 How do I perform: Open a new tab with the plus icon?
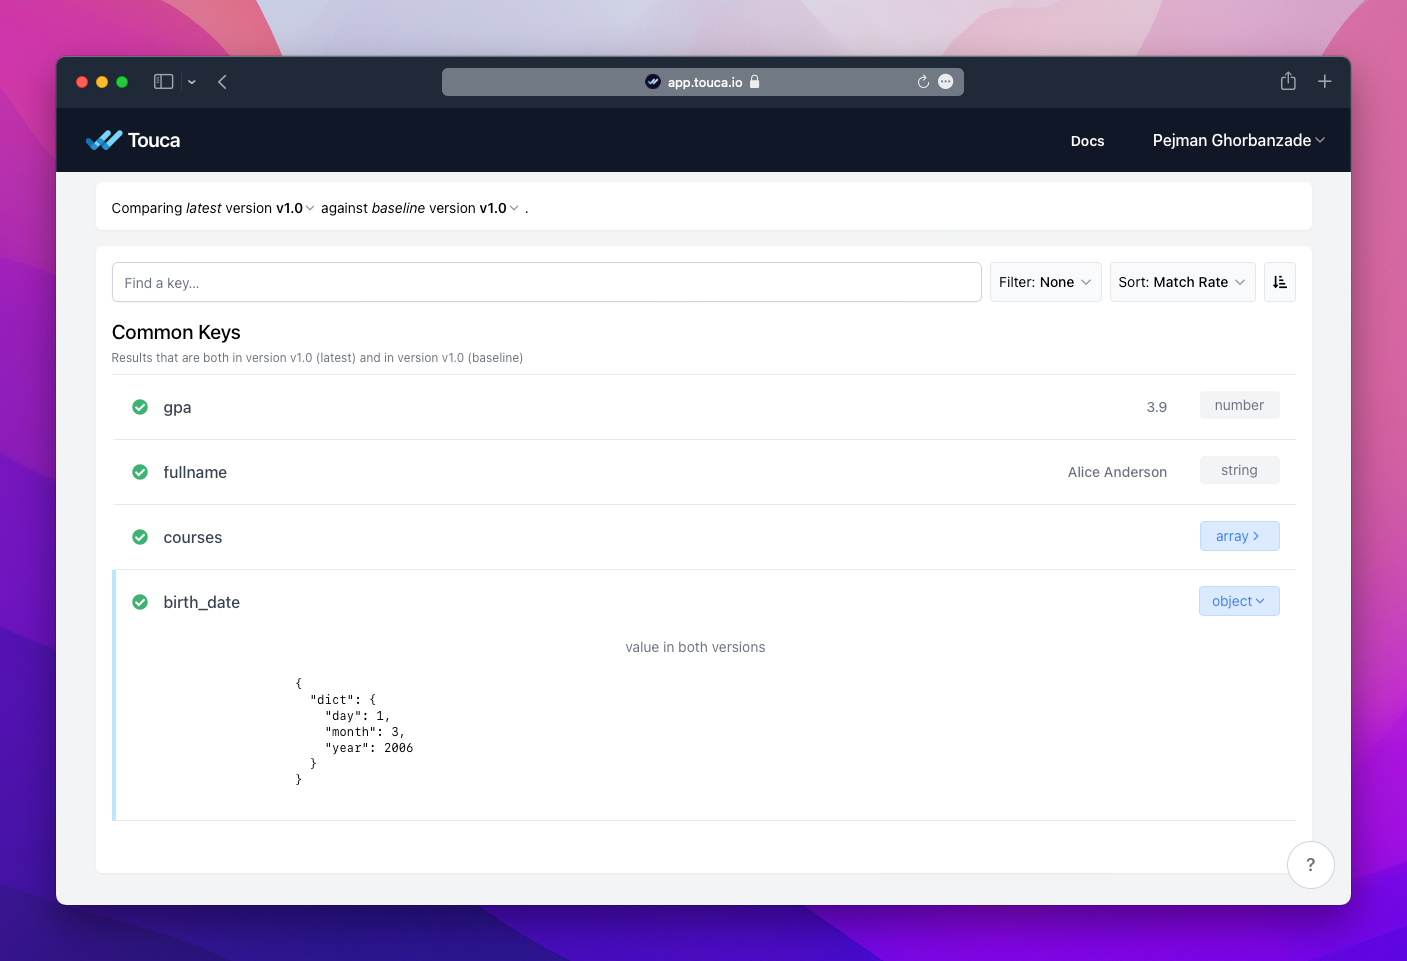coord(1324,82)
